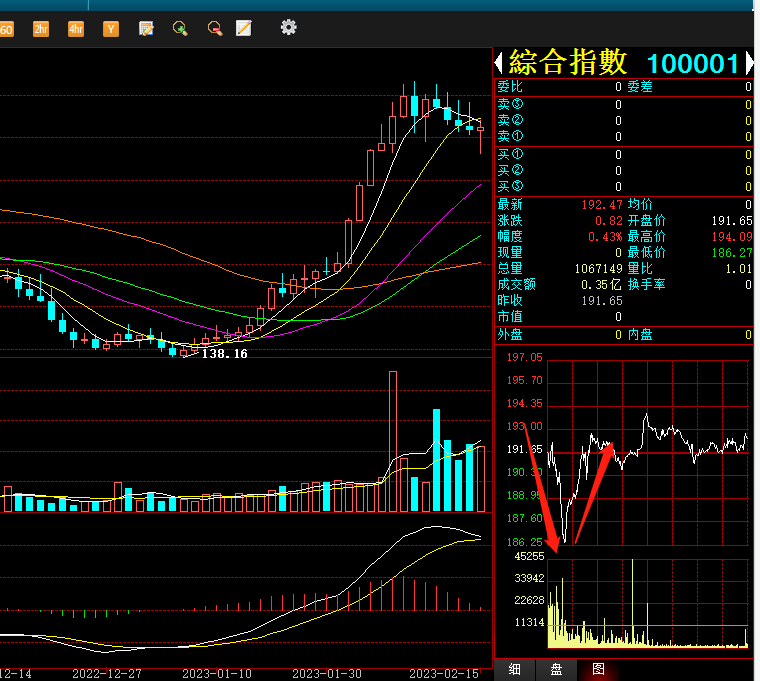This screenshot has height=681, width=760.
Task: Switch chart to the 4hr period
Action: [76, 29]
